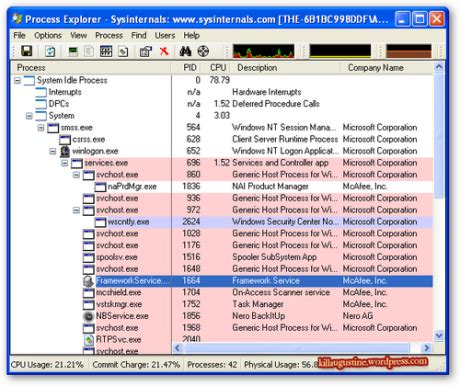This screenshot has height=386, width=460.
Task: Click the commit history graph in toolbar
Action: coord(340,51)
